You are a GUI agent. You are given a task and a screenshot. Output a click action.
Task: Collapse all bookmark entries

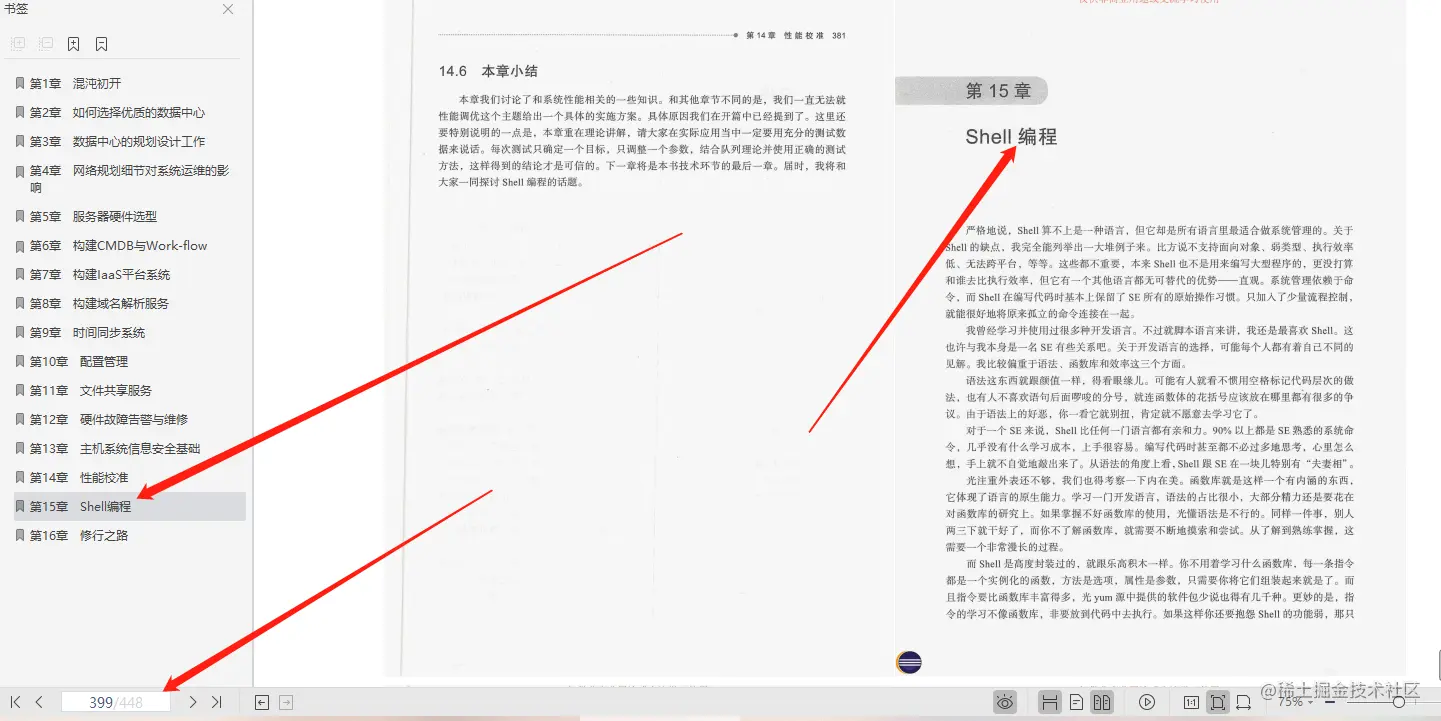(44, 43)
